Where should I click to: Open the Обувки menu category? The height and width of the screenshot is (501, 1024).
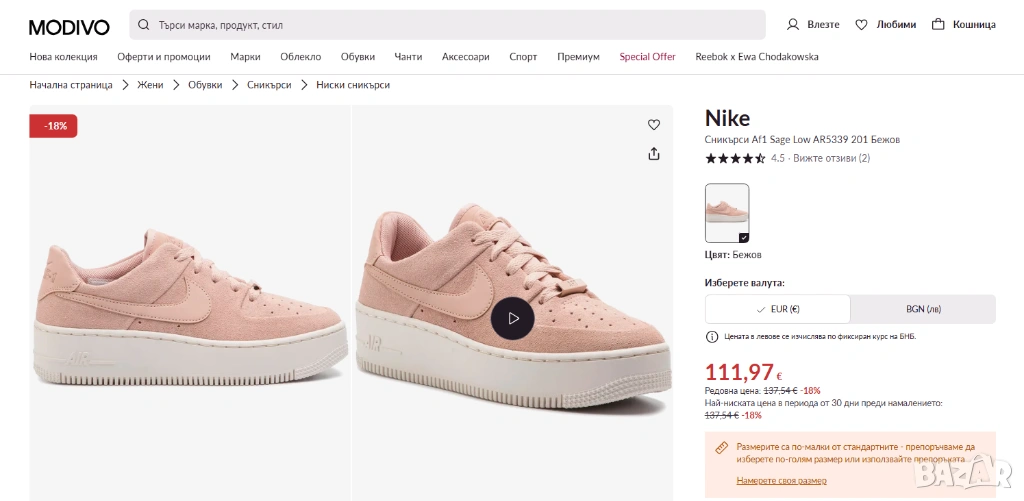click(x=358, y=57)
